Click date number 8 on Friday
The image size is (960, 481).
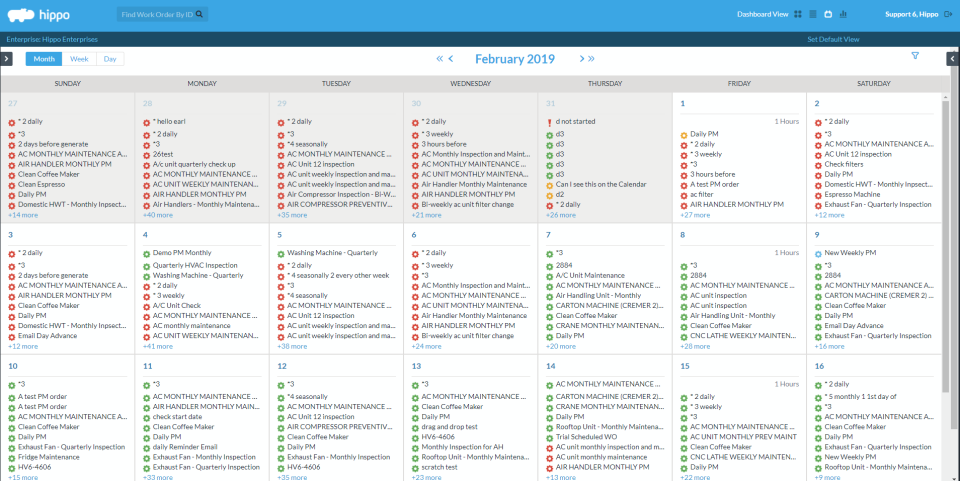[x=683, y=234]
